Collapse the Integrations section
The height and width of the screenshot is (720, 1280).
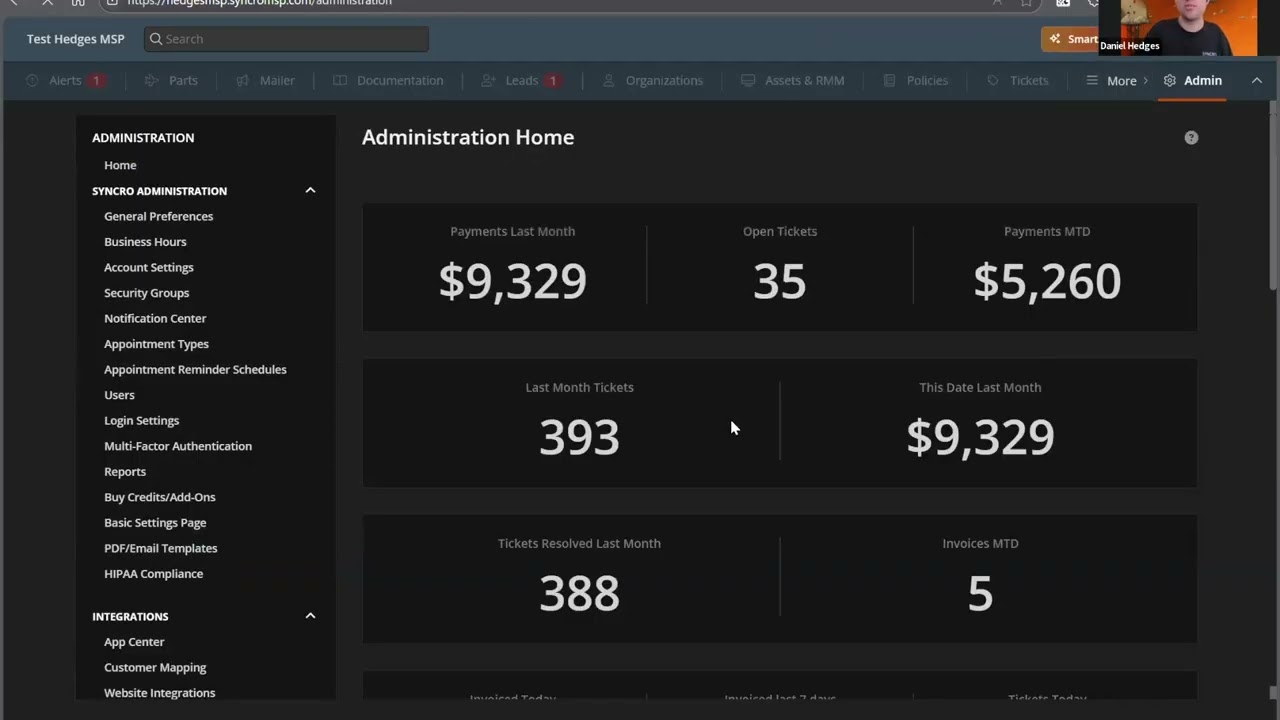click(310, 616)
